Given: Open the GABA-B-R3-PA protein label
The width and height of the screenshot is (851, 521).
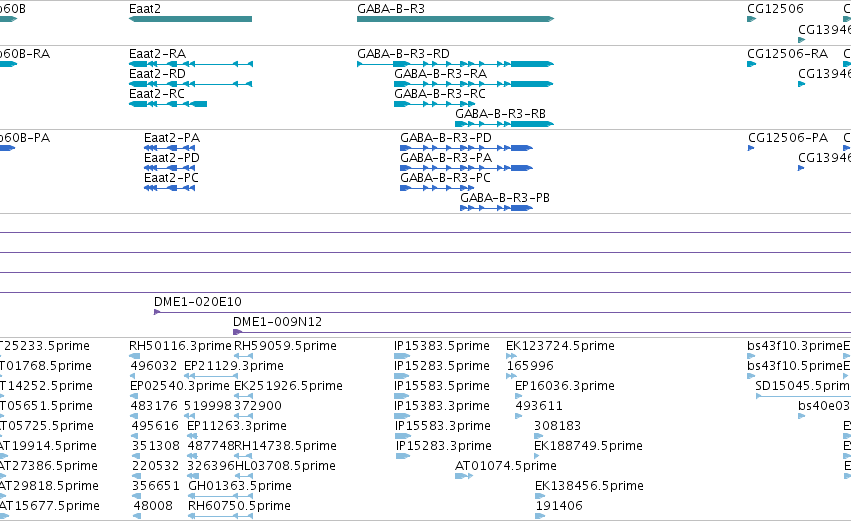Looking at the screenshot, I should tap(446, 158).
